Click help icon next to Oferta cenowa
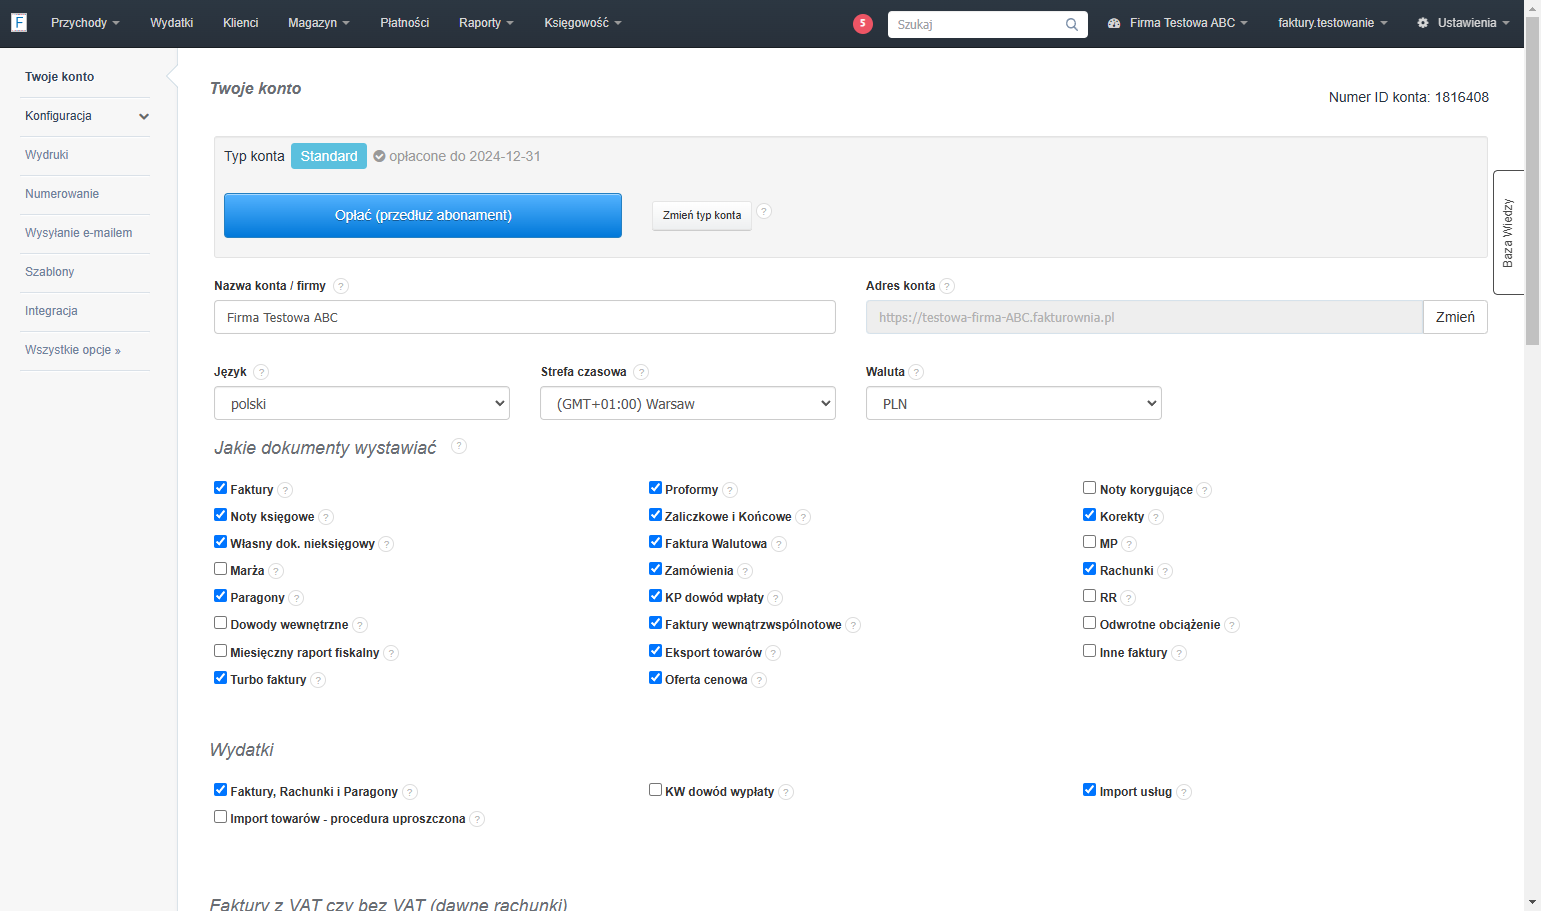Image resolution: width=1541 pixels, height=911 pixels. pyautogui.click(x=759, y=680)
